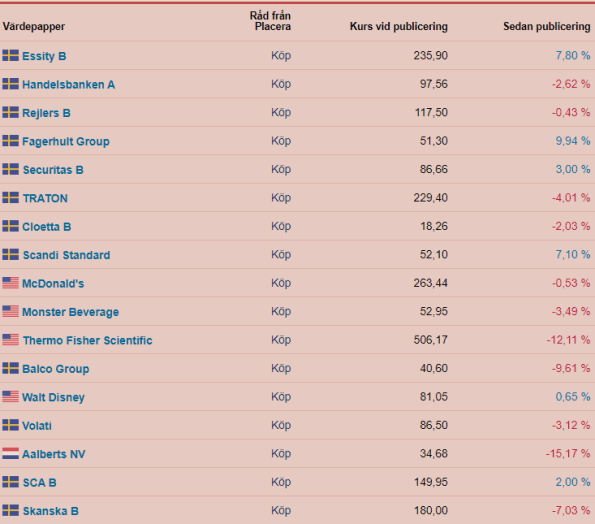
Task: Click the Swedish flag beside SCA B
Action: coord(10,482)
